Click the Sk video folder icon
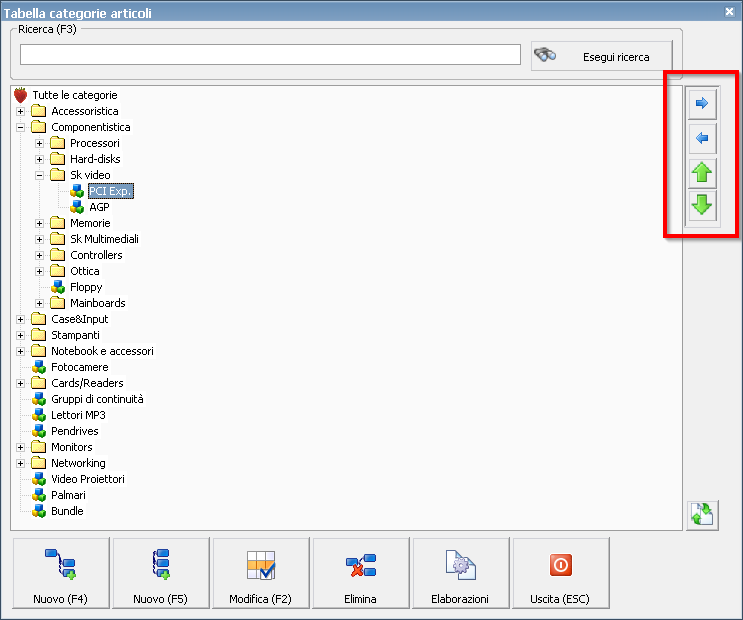743x620 pixels. (x=58, y=175)
